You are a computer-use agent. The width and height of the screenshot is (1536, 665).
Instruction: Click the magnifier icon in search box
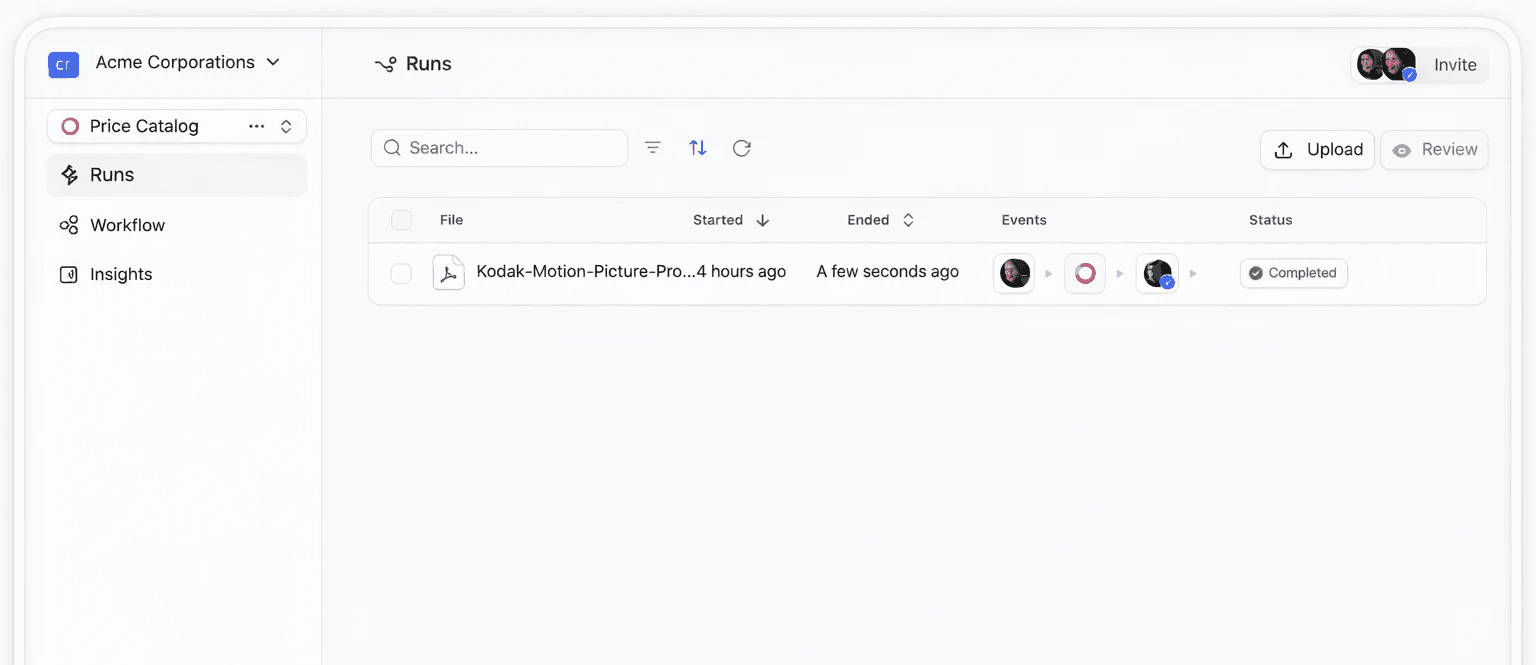(x=392, y=148)
